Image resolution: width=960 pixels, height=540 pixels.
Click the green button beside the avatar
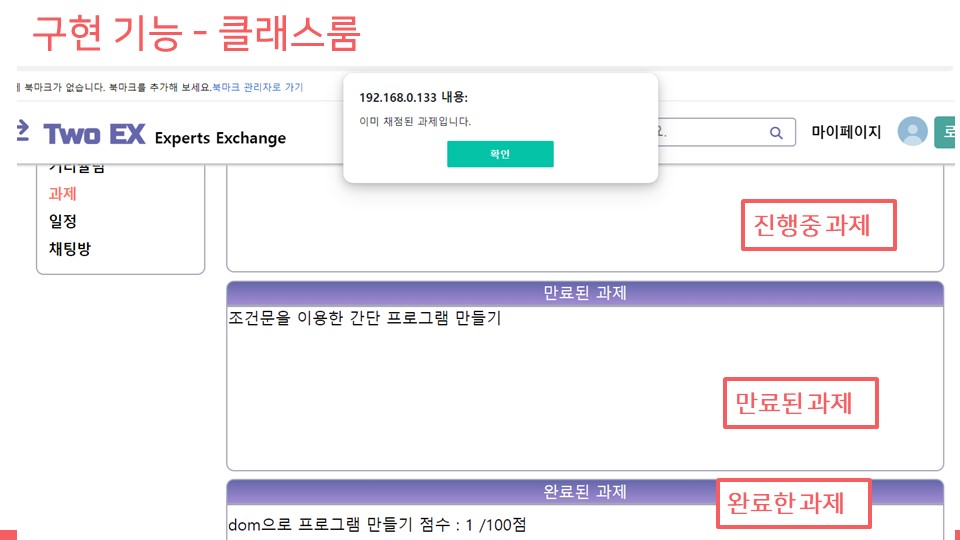pyautogui.click(x=945, y=132)
